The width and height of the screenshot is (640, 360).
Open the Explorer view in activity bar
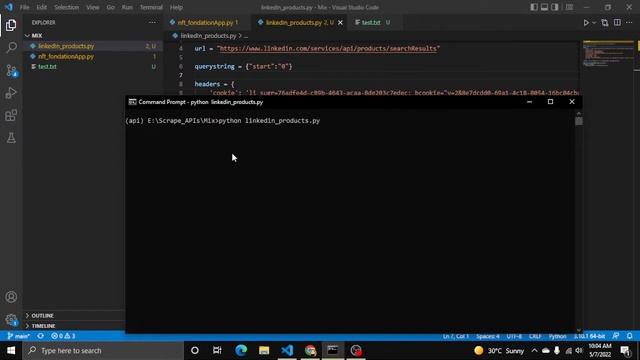point(11,25)
